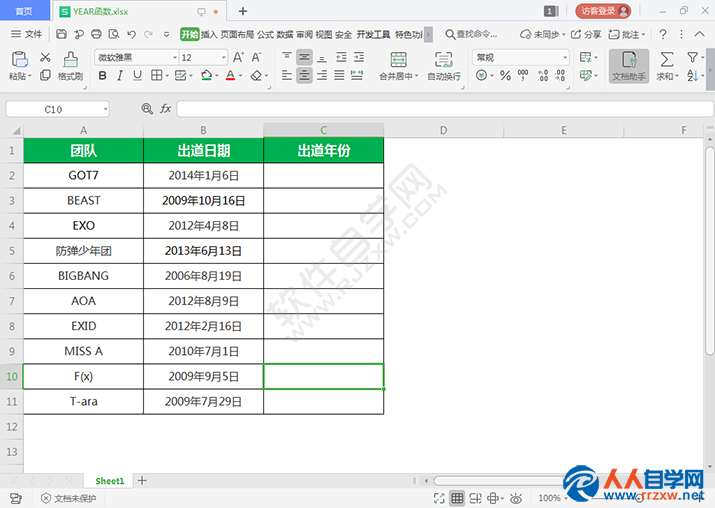Switch to normal grid view in status bar
Image resolution: width=715 pixels, height=508 pixels.
pyautogui.click(x=457, y=498)
